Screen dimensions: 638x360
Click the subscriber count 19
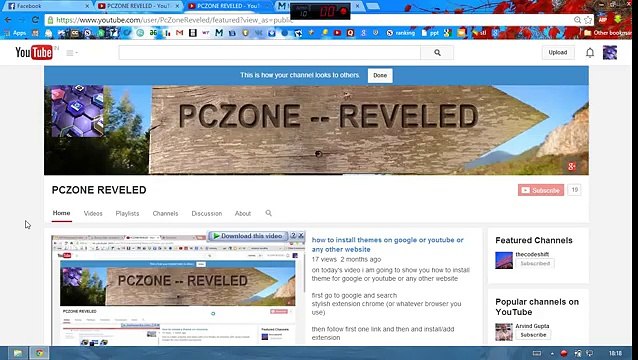(x=575, y=190)
